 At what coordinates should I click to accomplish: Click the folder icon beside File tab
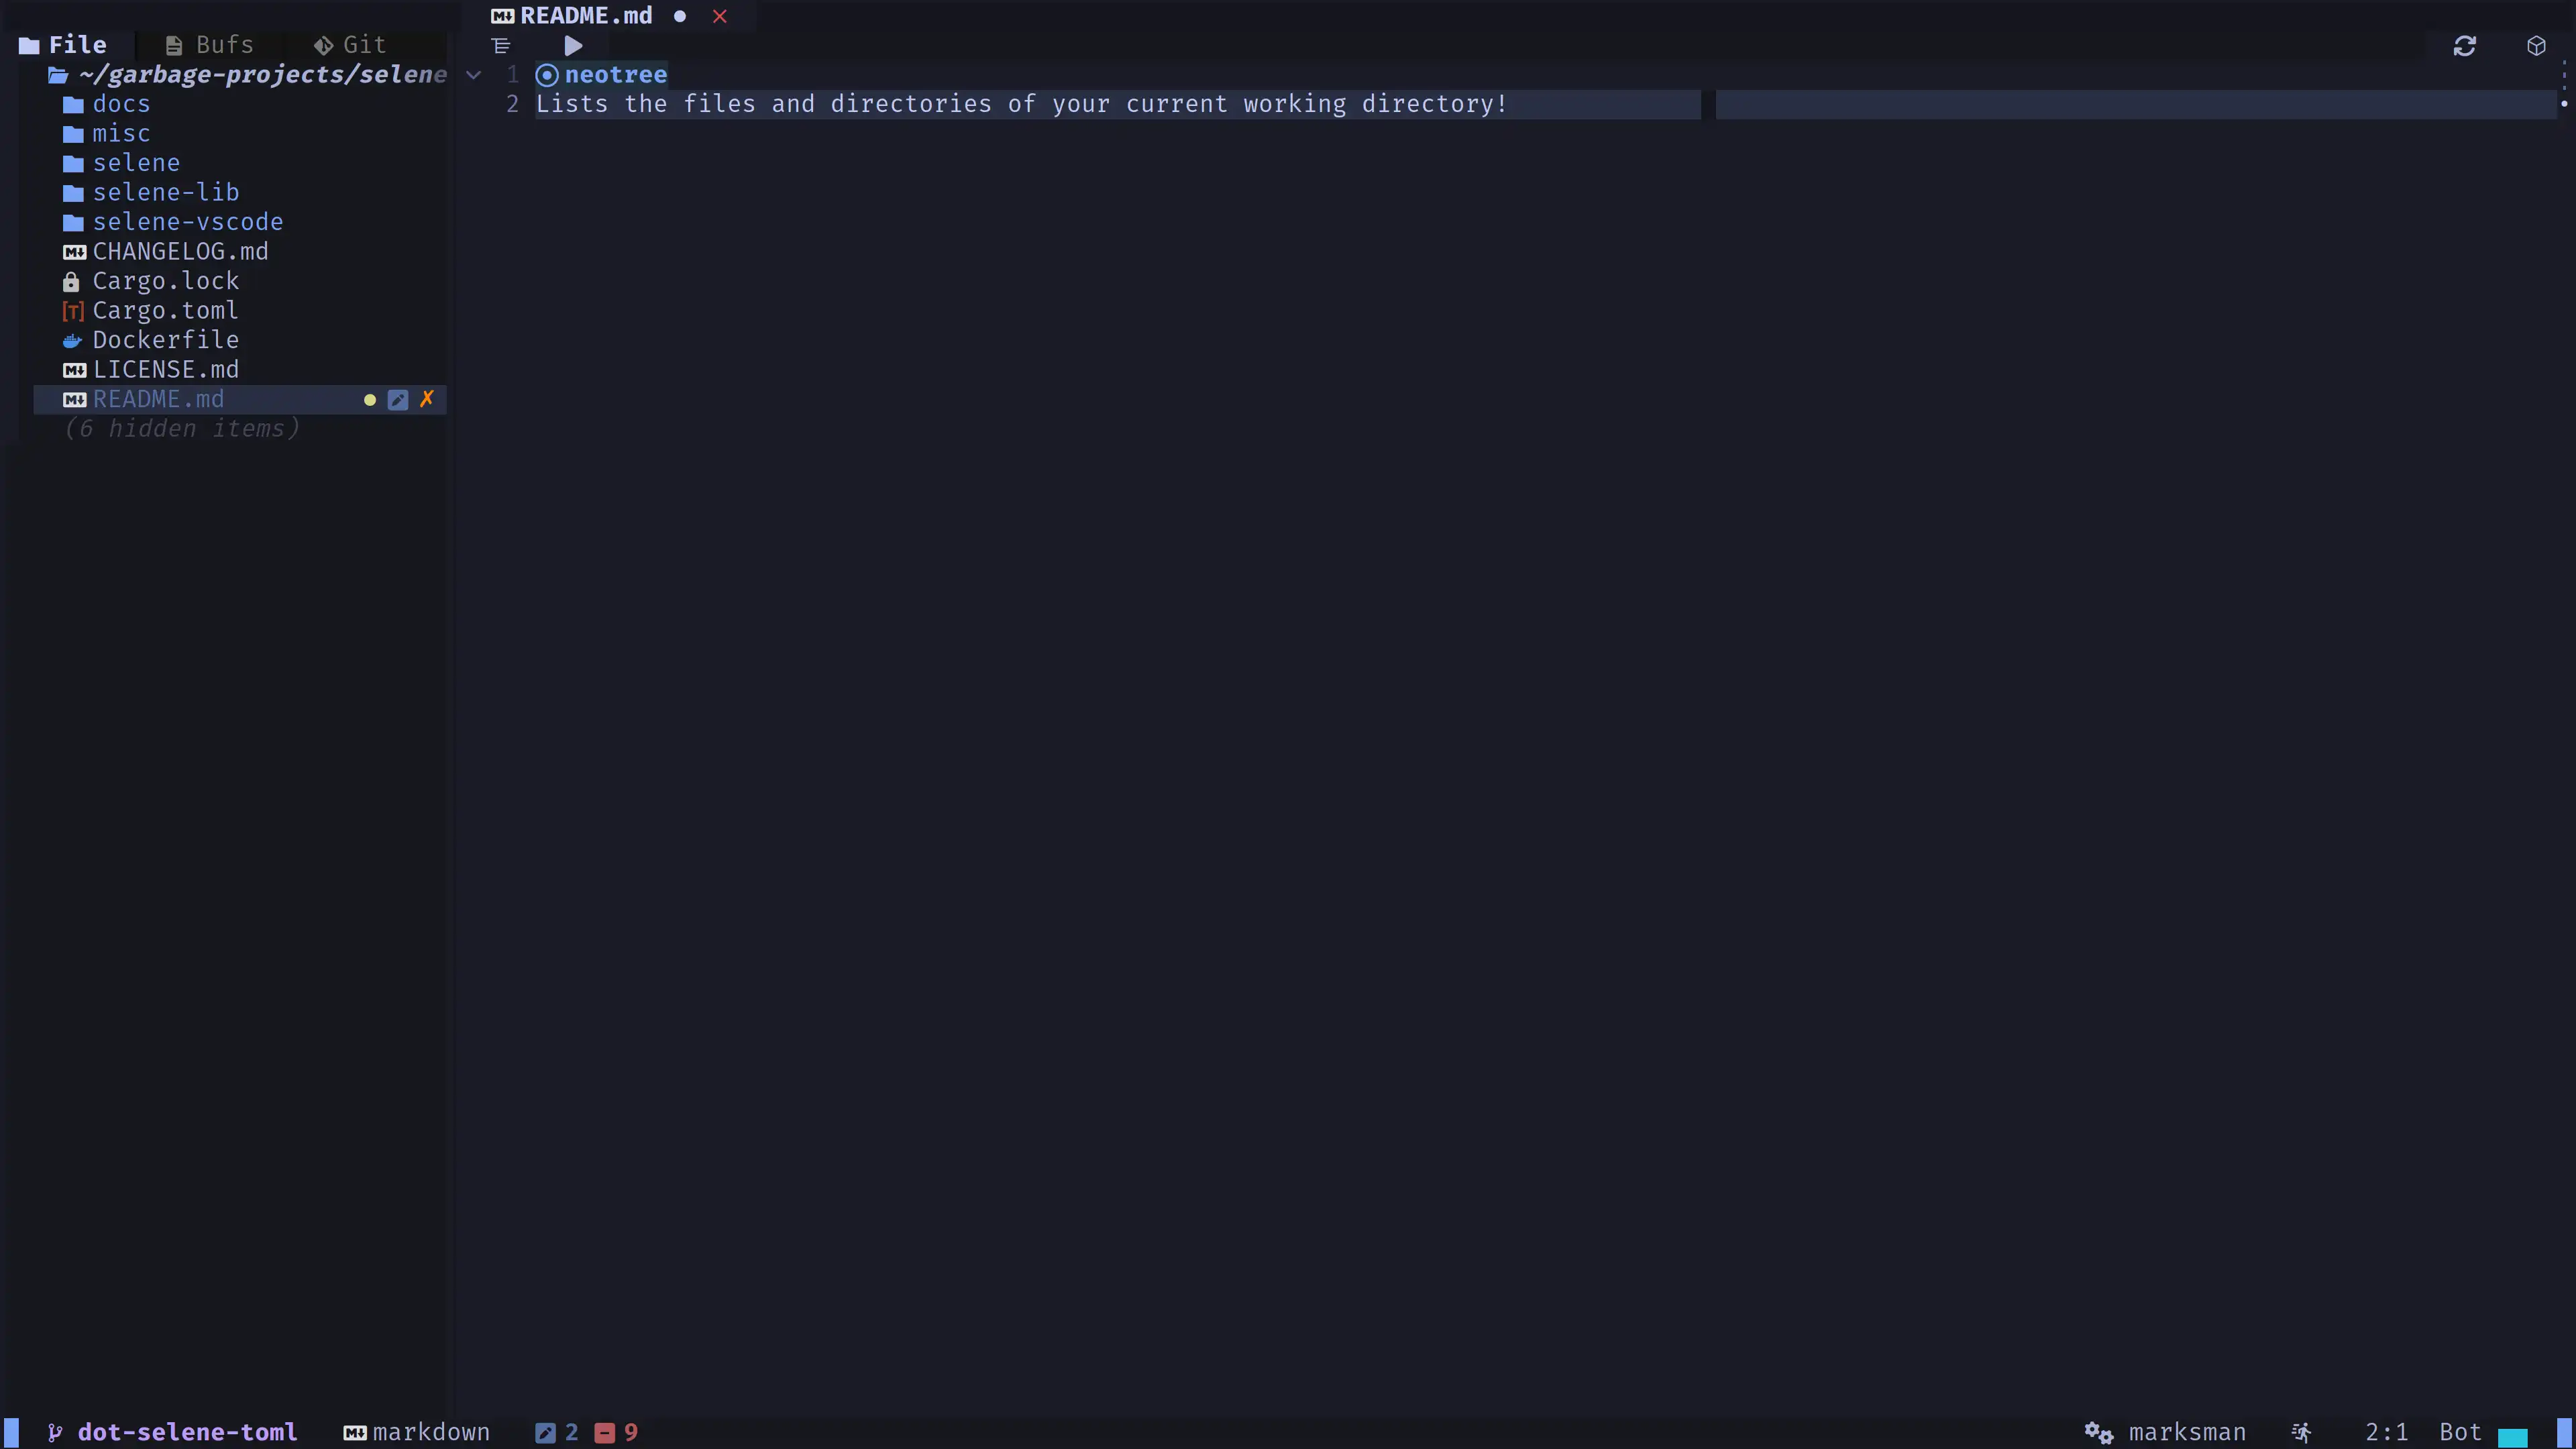[x=29, y=45]
